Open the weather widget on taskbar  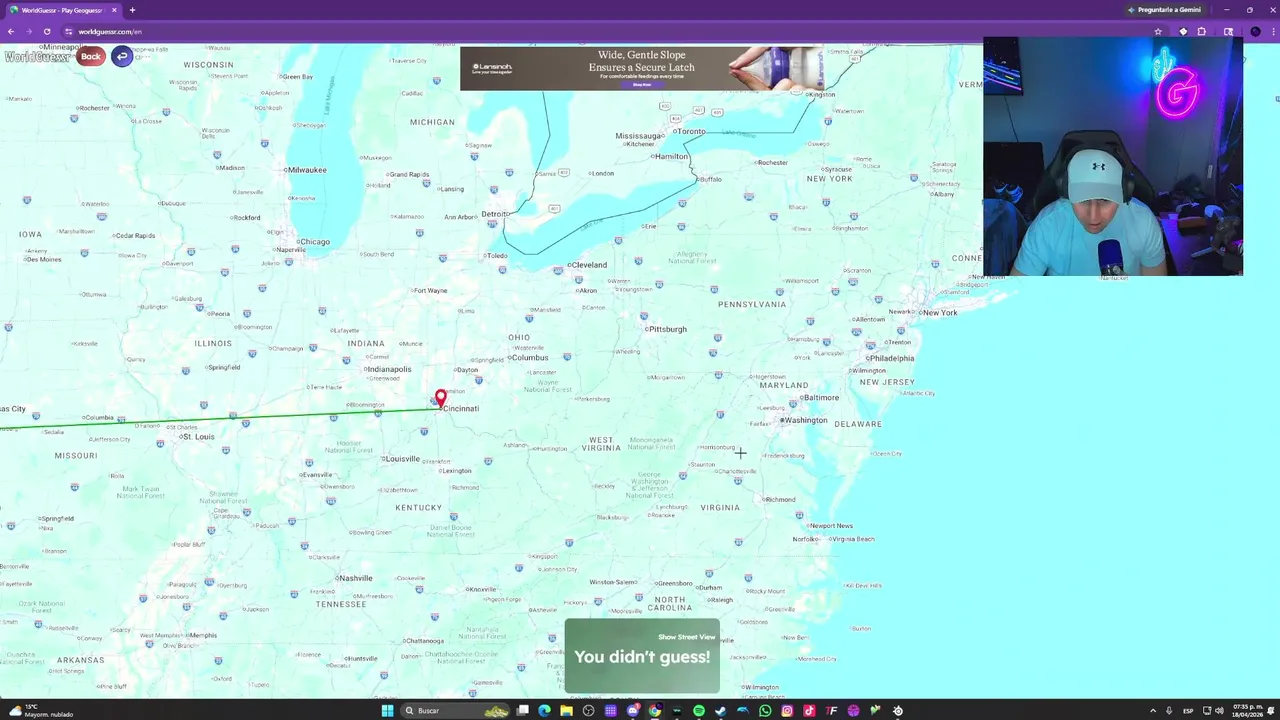coord(40,711)
